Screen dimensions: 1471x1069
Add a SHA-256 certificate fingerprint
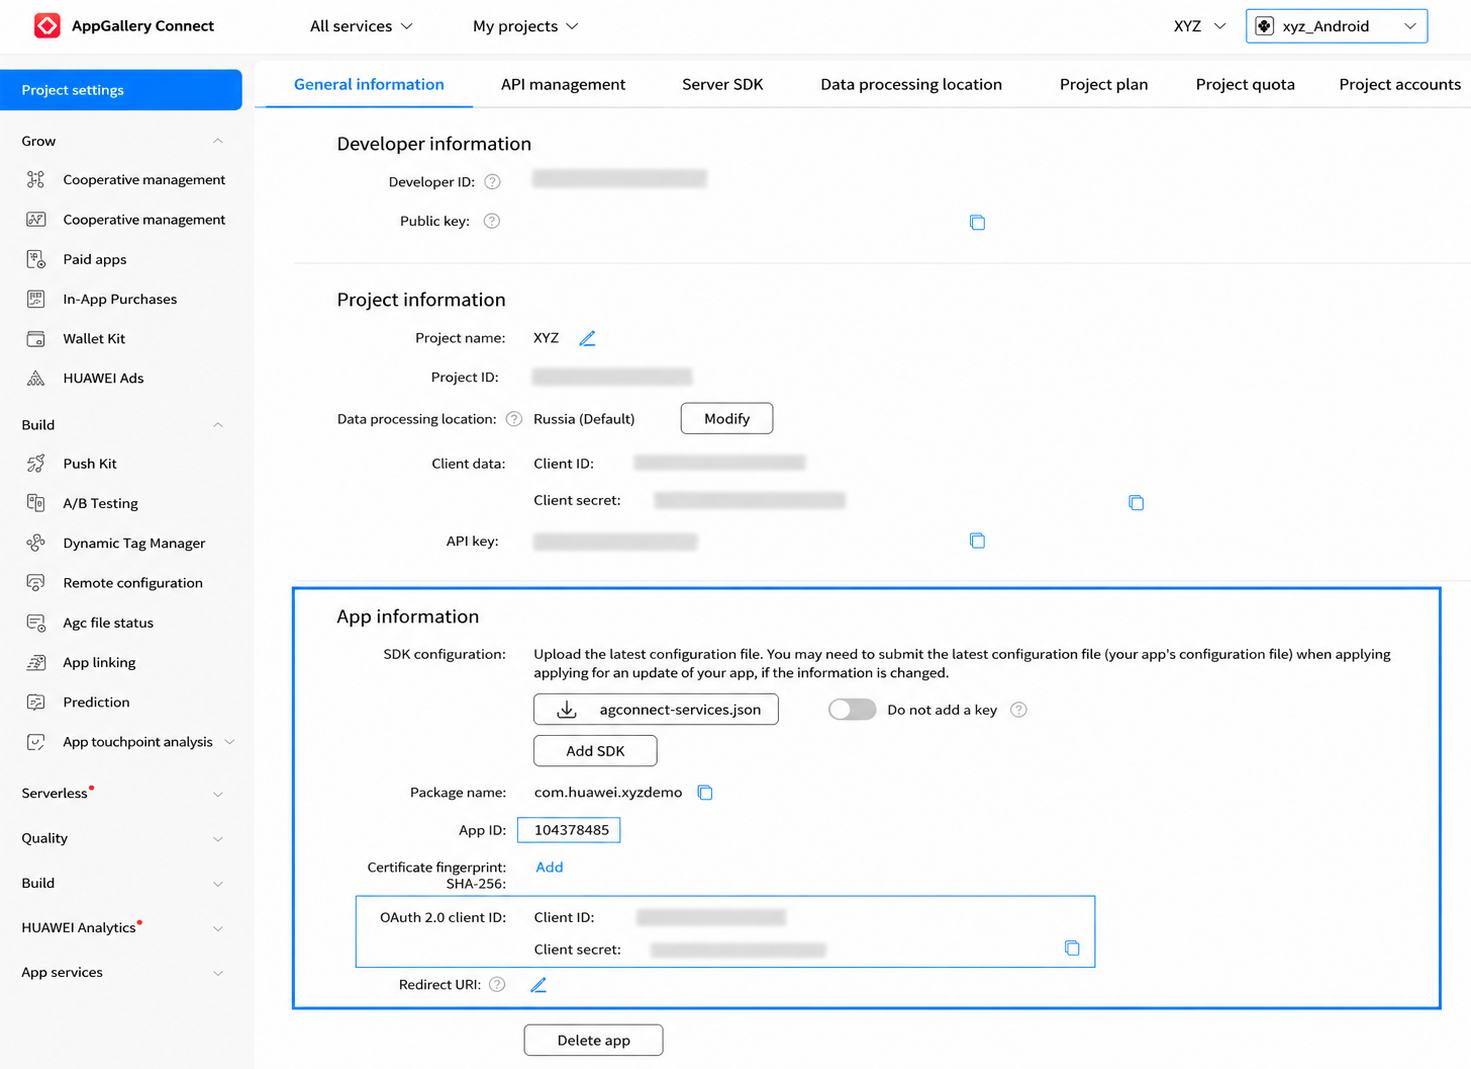click(549, 867)
